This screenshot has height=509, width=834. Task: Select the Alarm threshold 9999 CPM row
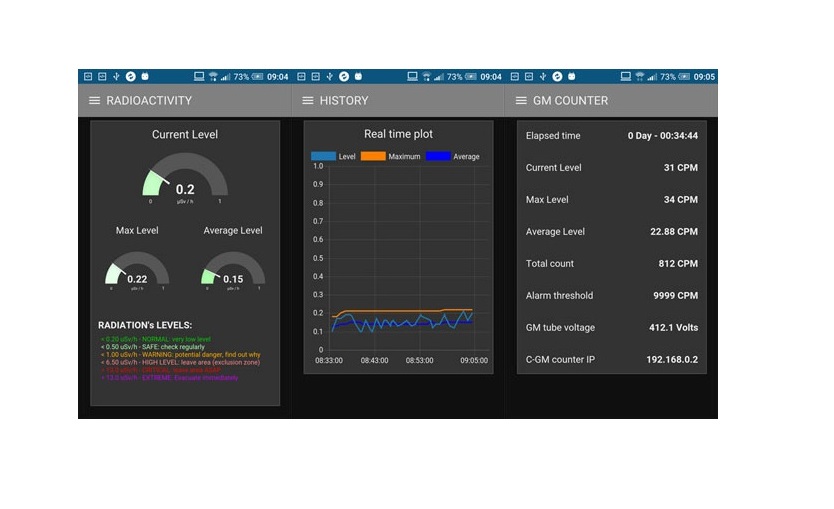click(612, 296)
